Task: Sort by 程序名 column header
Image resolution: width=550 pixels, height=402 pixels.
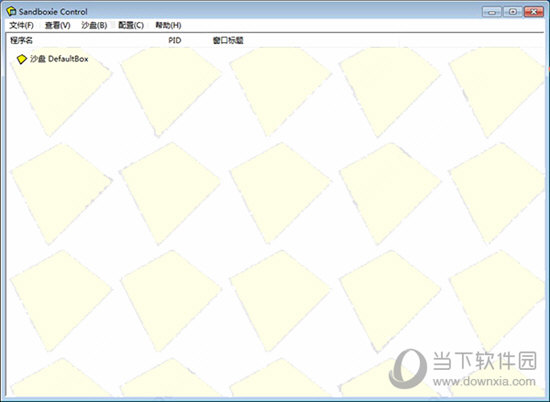Action: point(21,40)
